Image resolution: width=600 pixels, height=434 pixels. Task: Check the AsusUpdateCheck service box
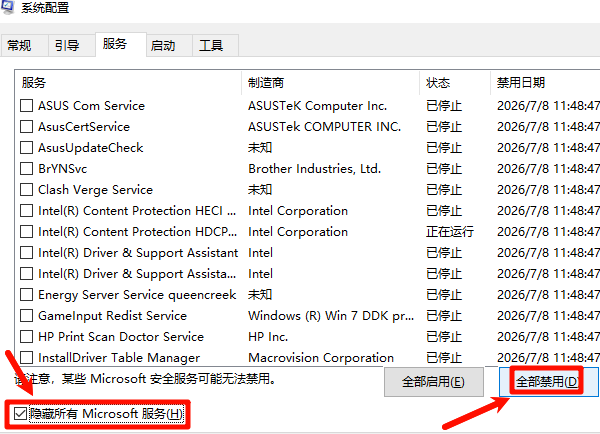(x=26, y=148)
